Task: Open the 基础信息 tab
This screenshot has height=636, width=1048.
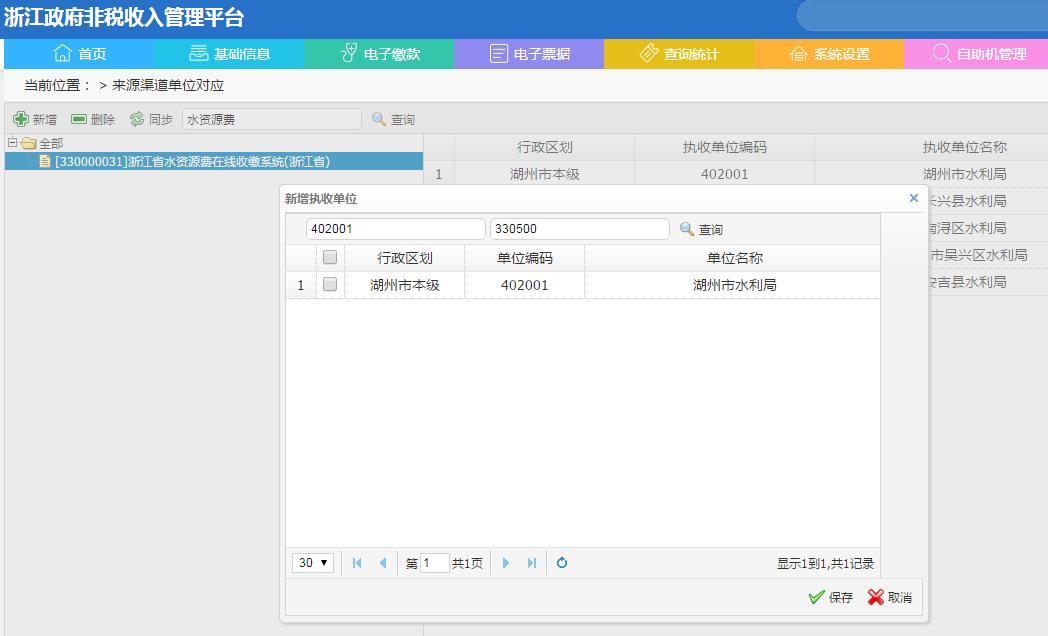Action: (x=229, y=53)
